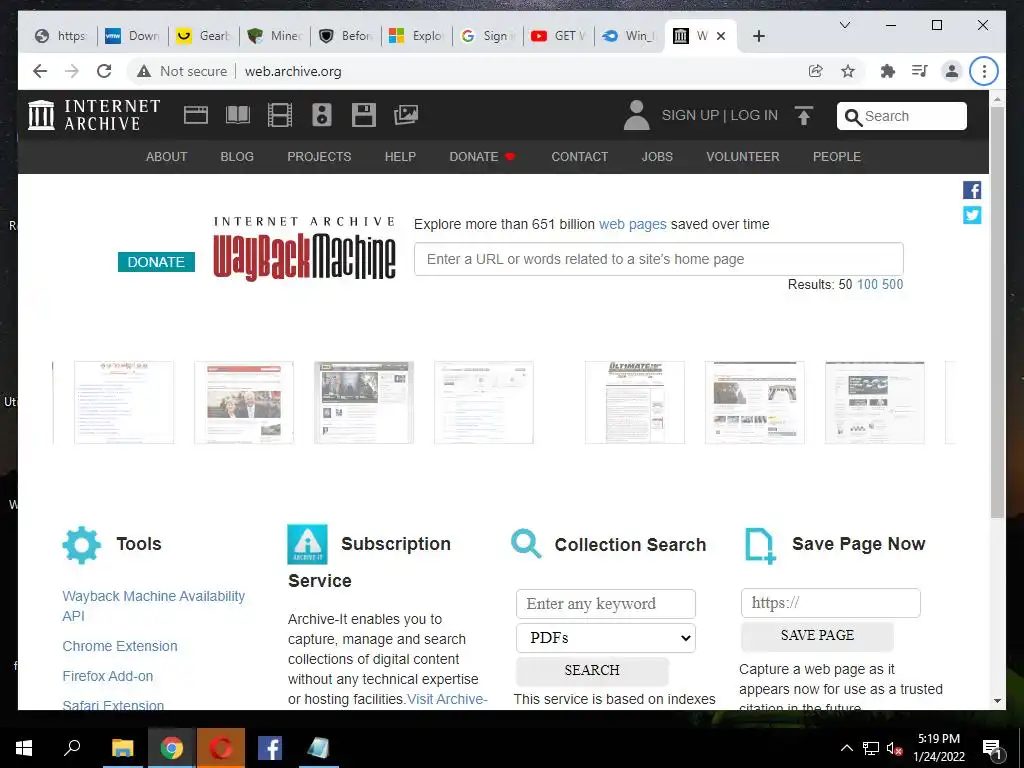Follow the web pages link
The width and height of the screenshot is (1024, 768).
pyautogui.click(x=633, y=224)
